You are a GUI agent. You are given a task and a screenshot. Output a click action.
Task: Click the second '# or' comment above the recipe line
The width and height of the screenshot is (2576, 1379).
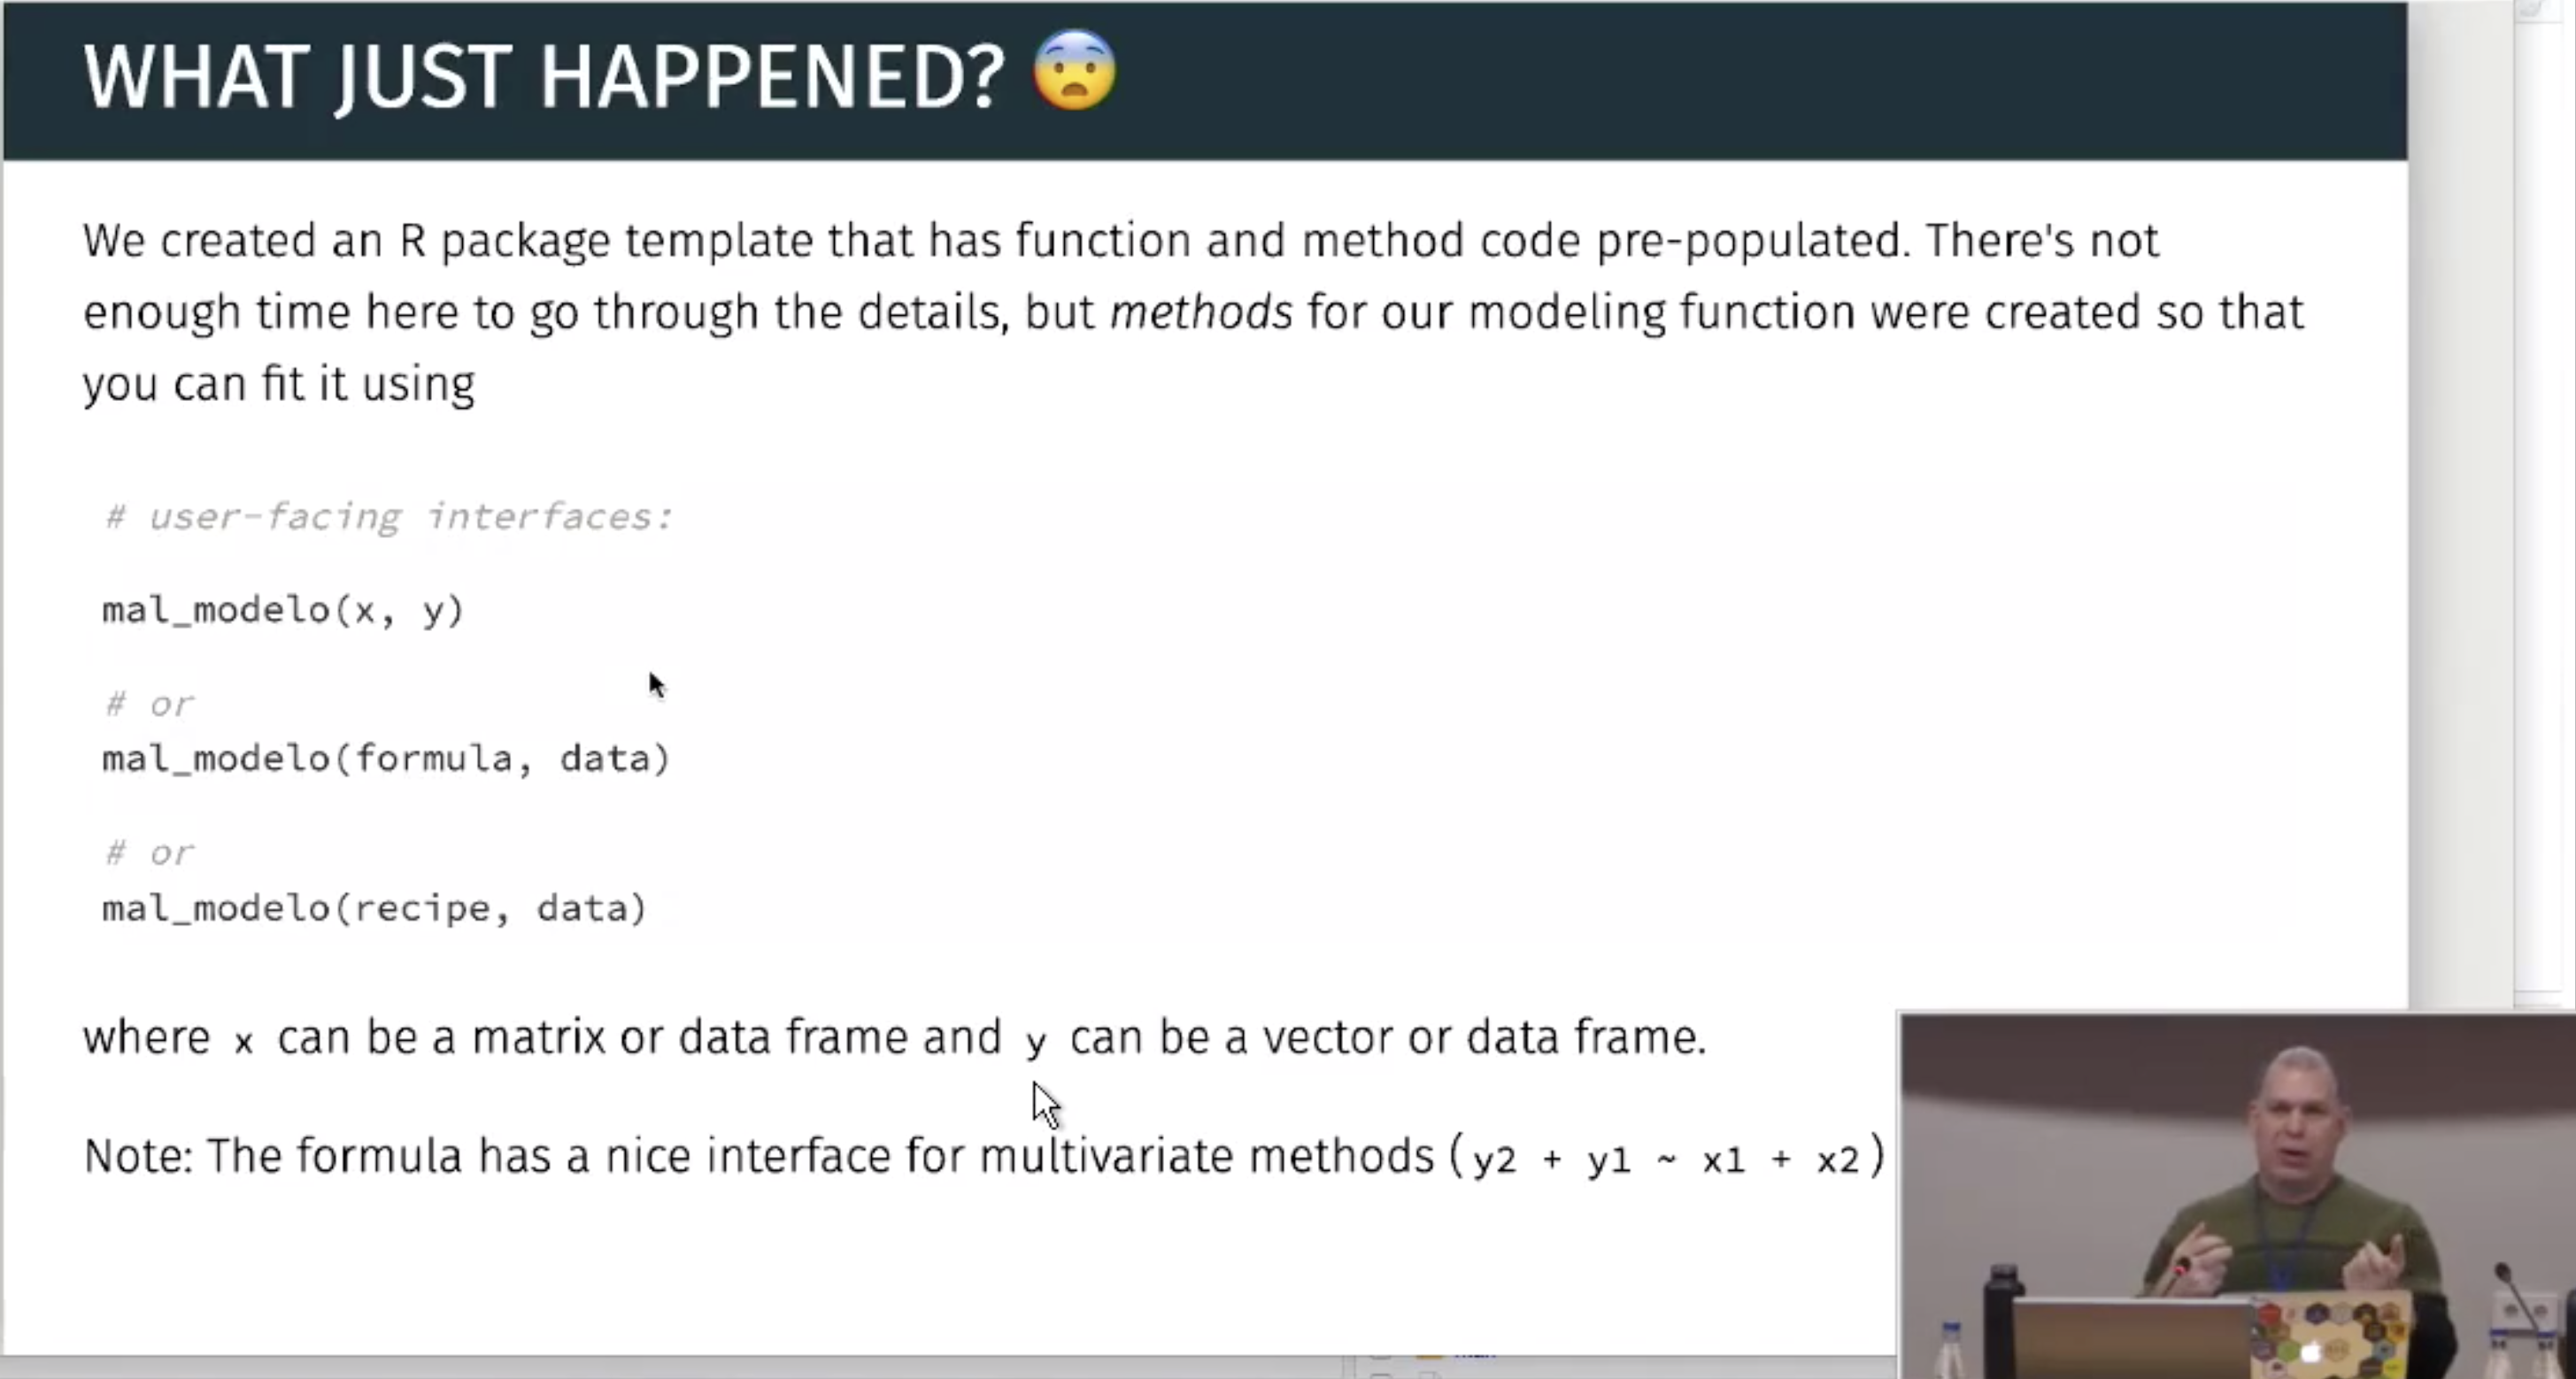(x=149, y=853)
